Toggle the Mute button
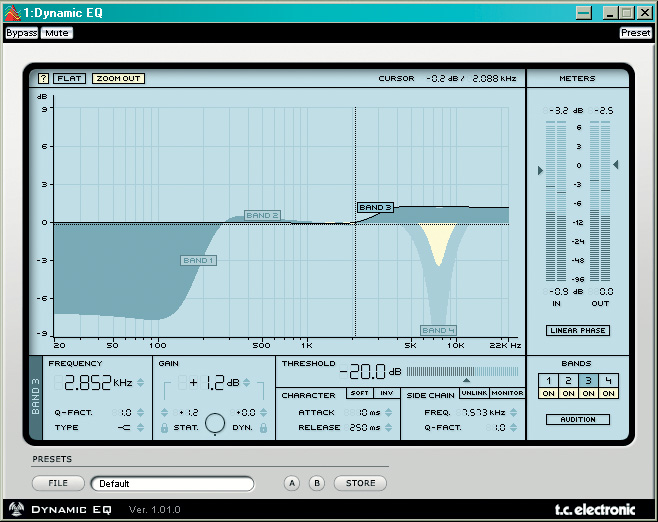 (57, 33)
